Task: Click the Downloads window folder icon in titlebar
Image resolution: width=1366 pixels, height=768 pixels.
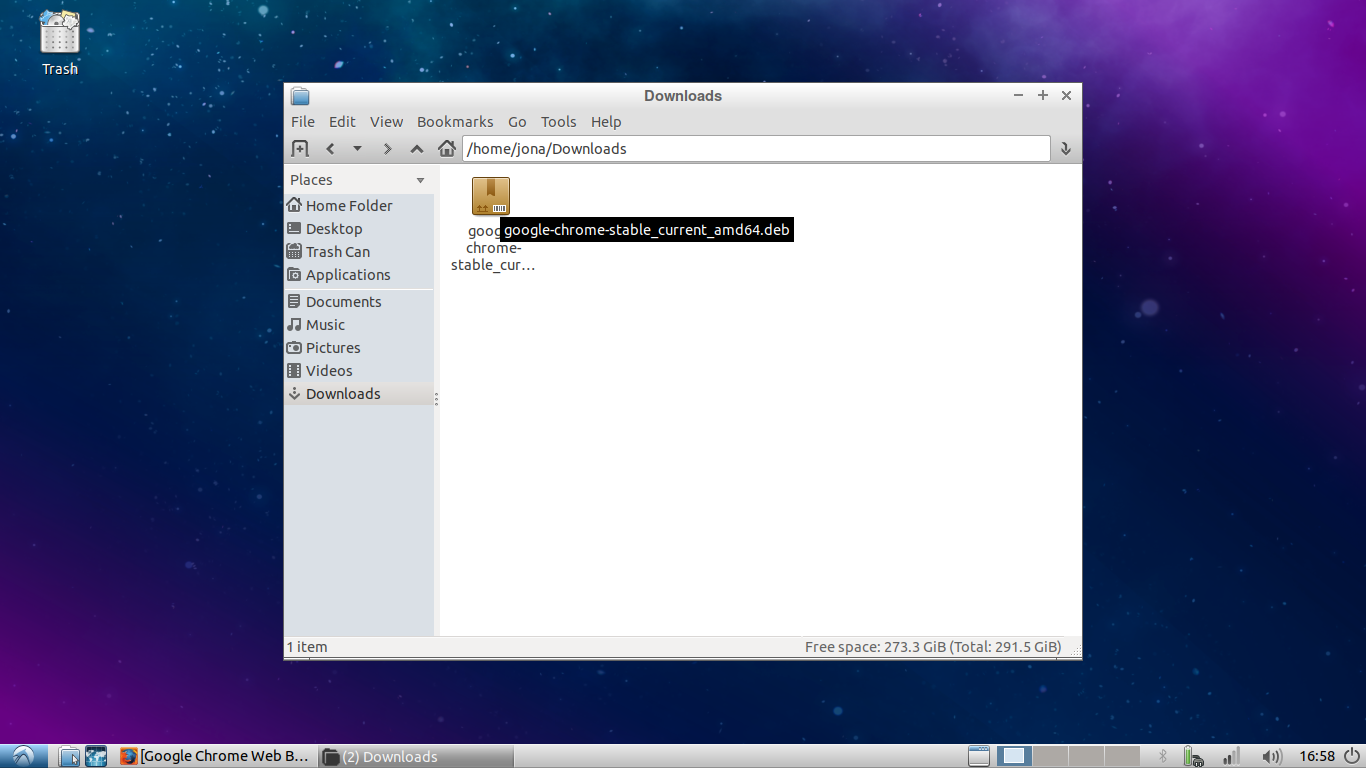Action: (x=300, y=96)
